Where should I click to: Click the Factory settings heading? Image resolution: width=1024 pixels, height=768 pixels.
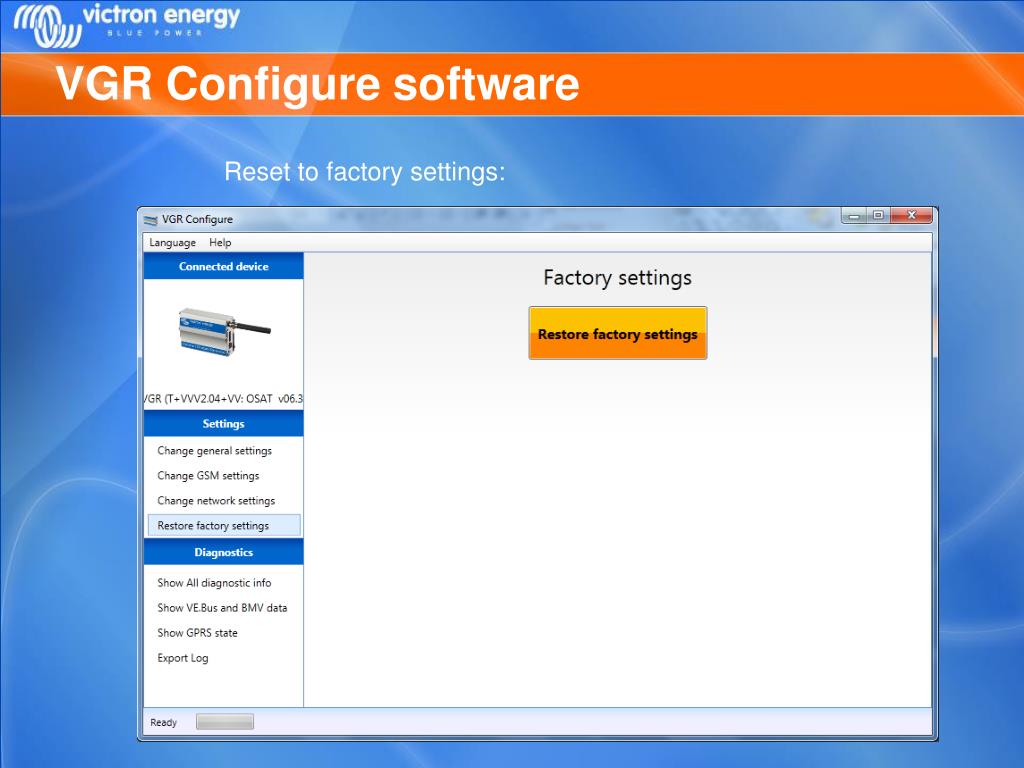pyautogui.click(x=617, y=278)
